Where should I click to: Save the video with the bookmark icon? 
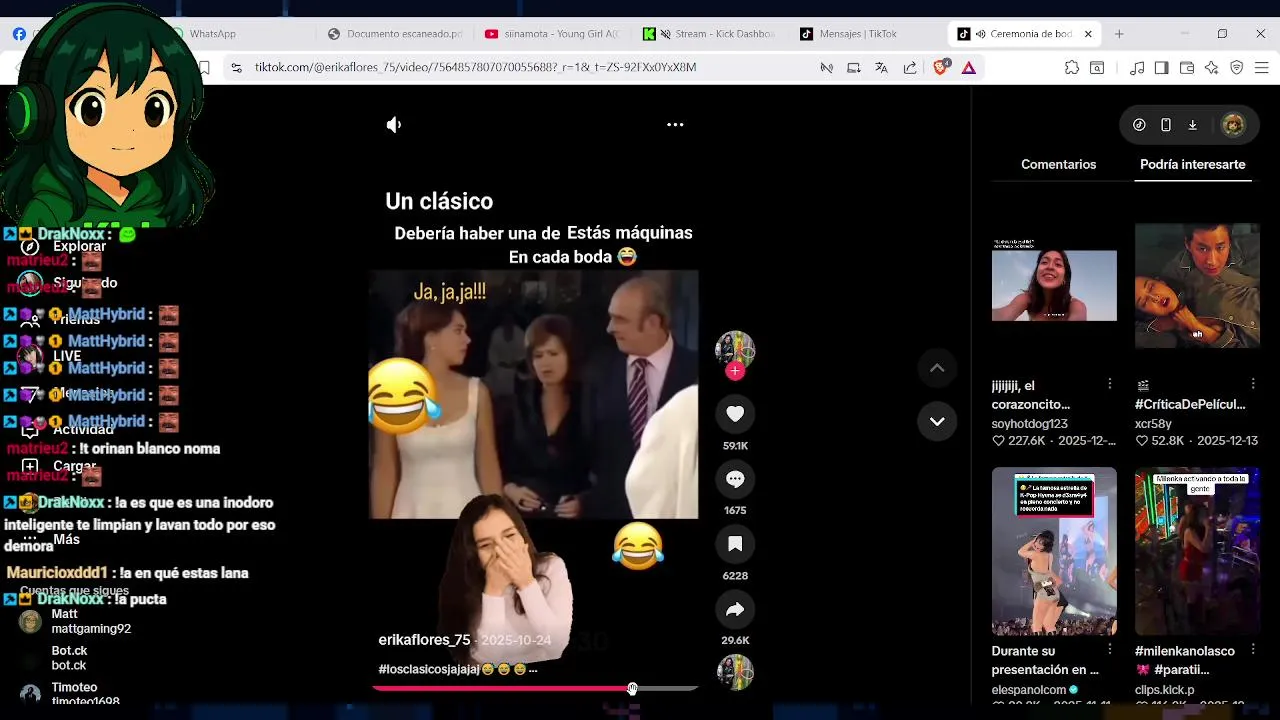735,544
